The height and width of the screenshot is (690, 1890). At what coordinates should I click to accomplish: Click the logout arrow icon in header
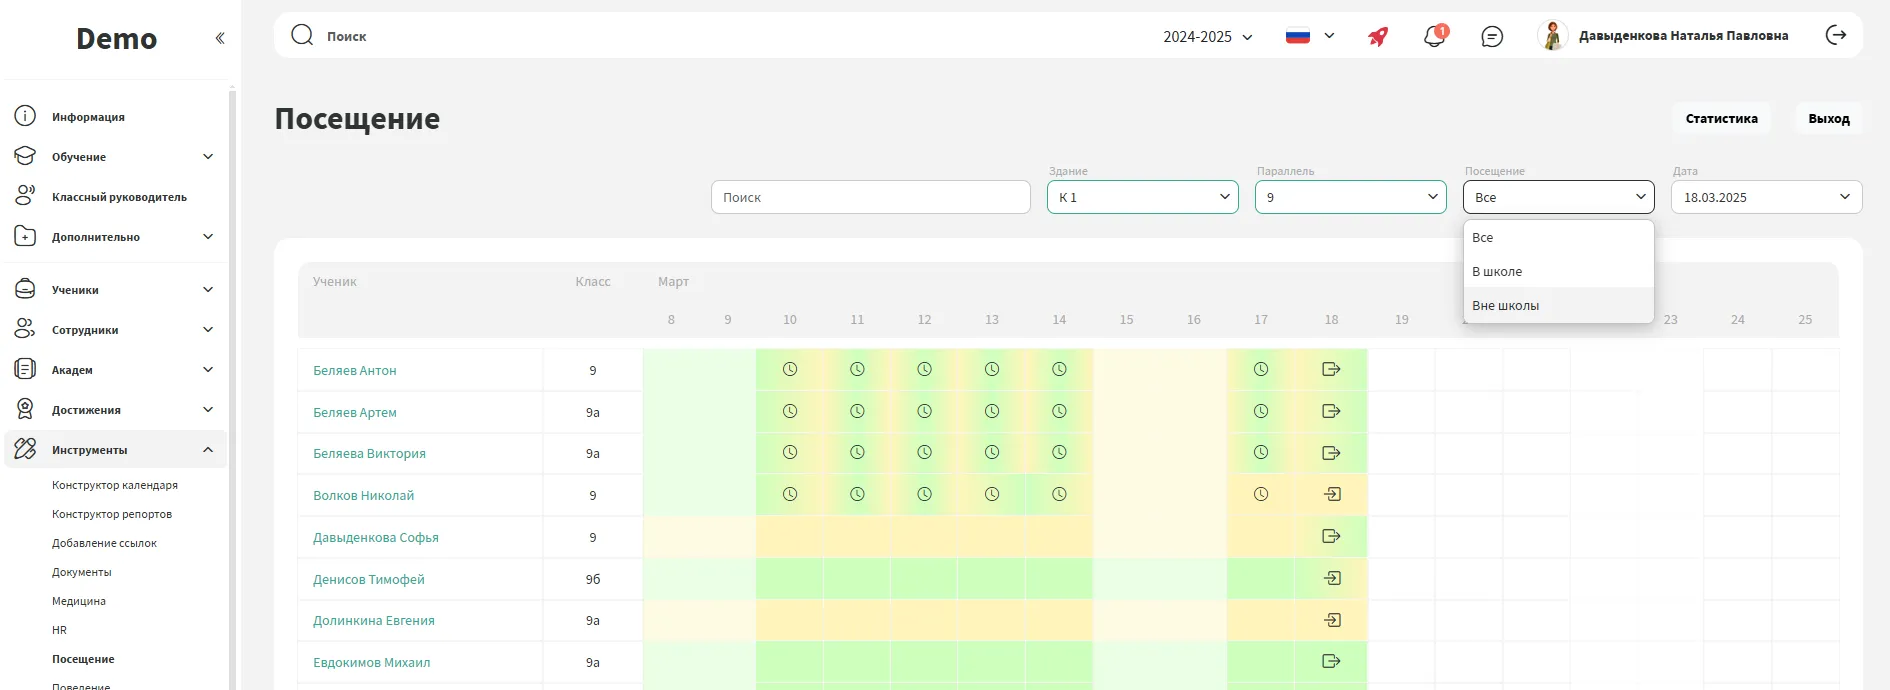point(1836,36)
